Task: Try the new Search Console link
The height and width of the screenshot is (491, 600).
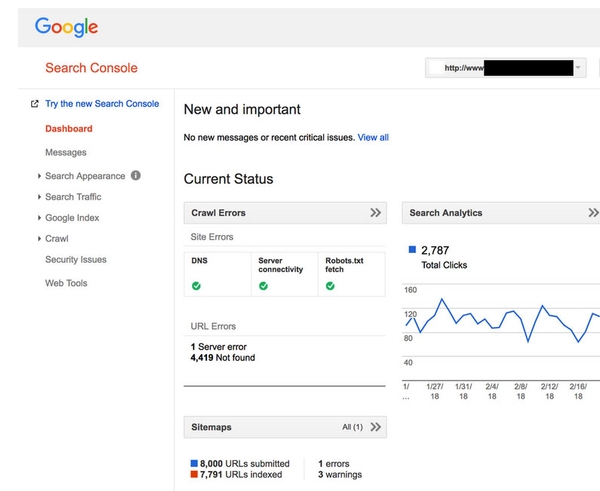Action: [102, 104]
